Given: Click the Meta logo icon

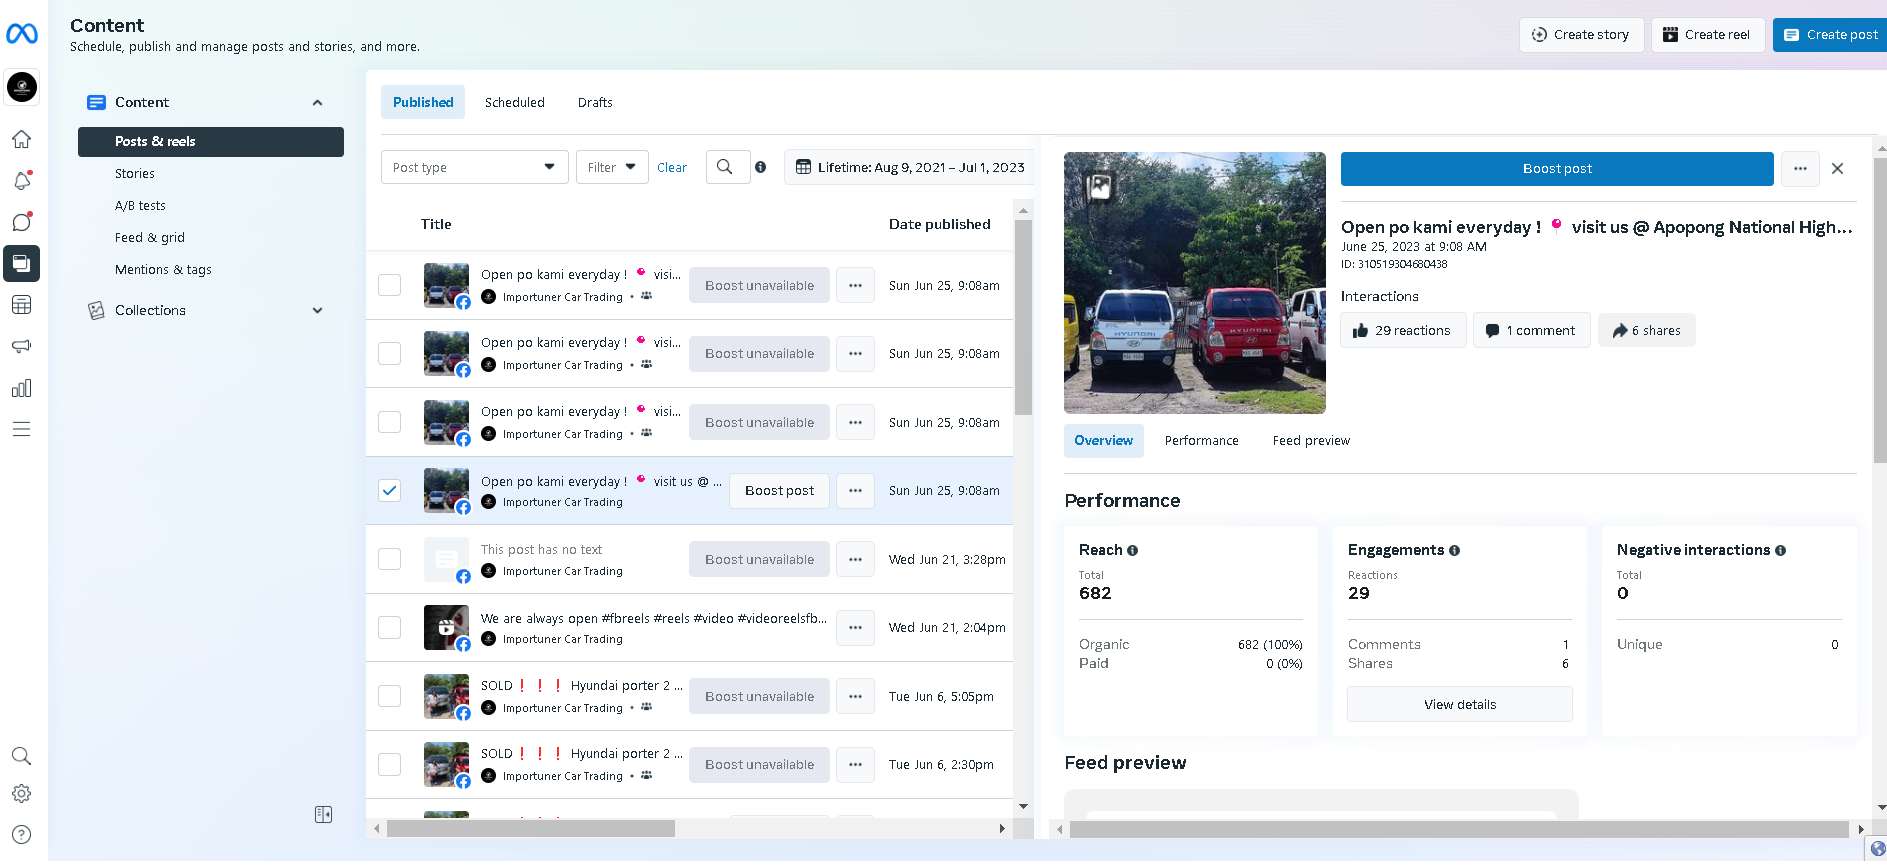Looking at the screenshot, I should click(22, 34).
